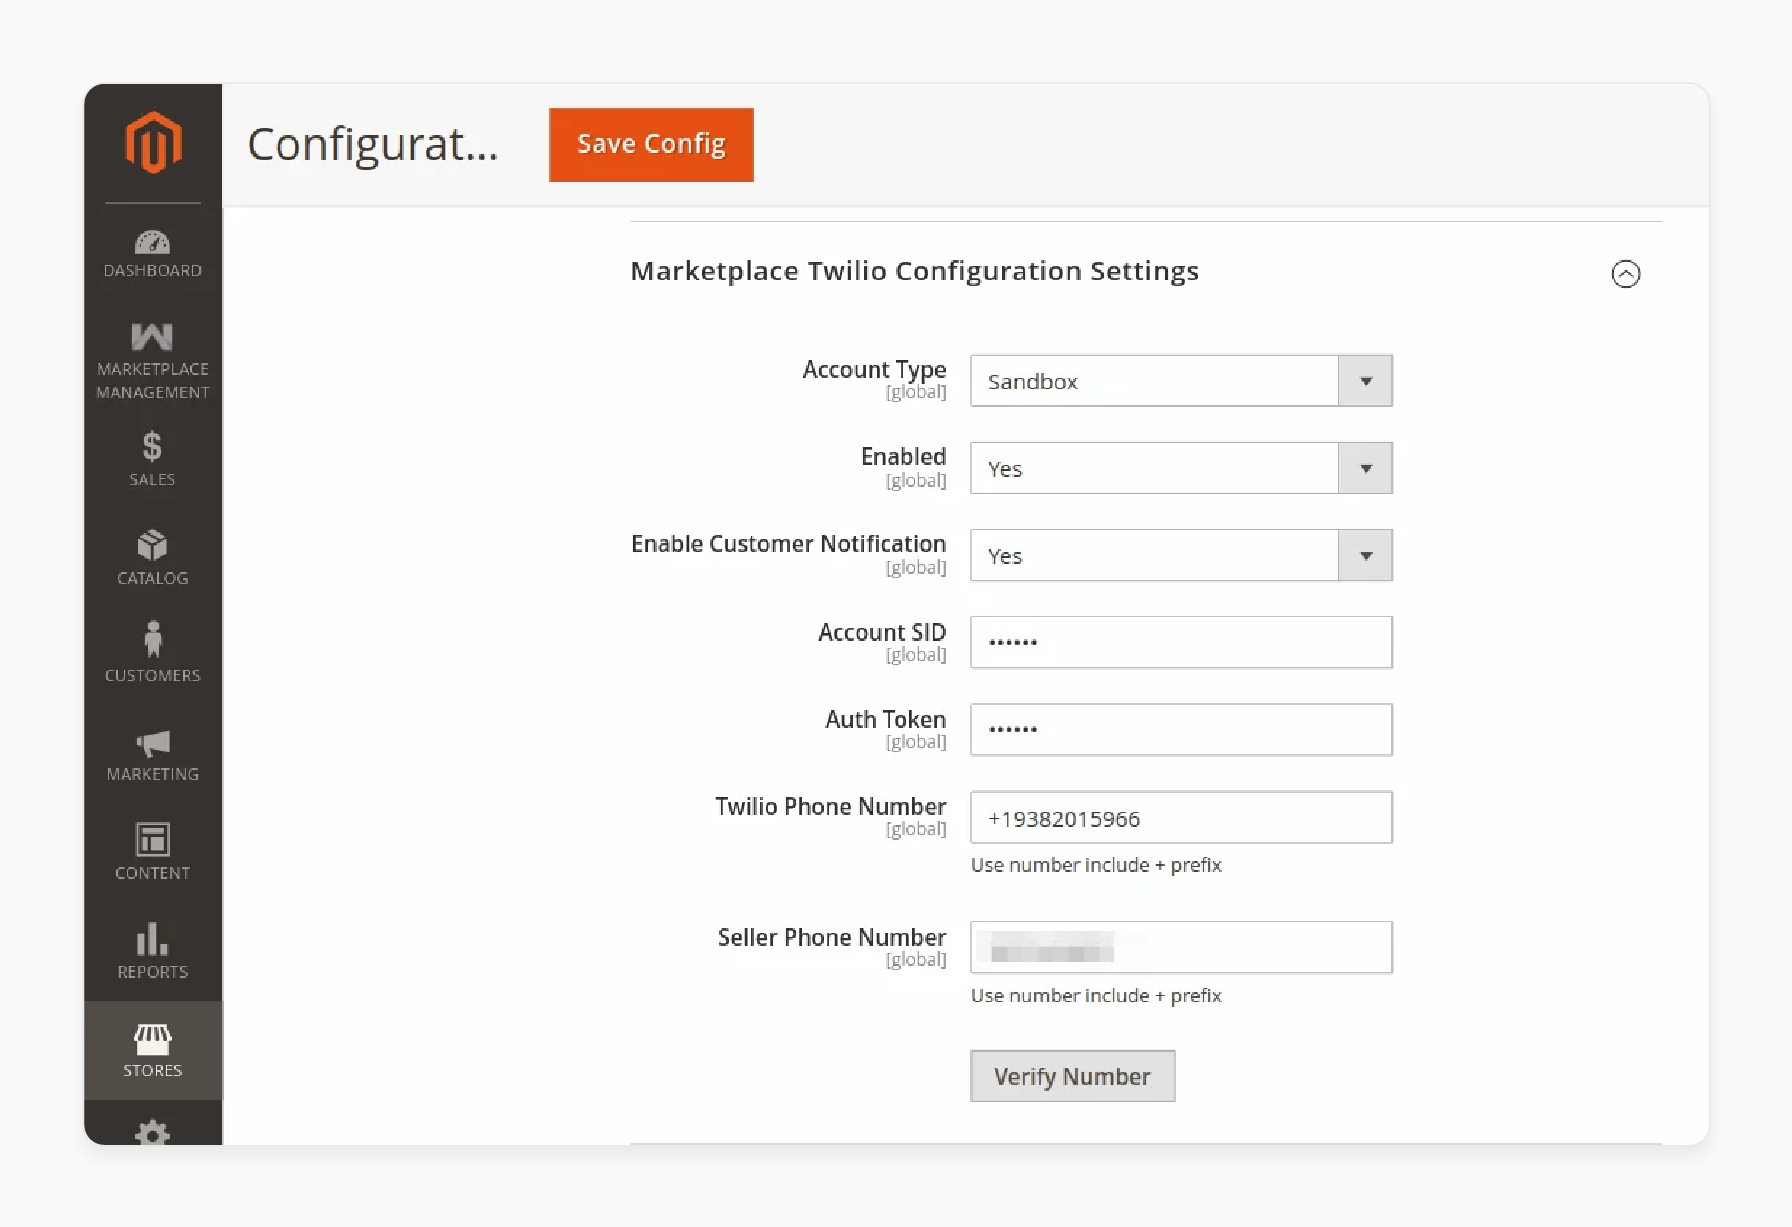Click the Save Config button
The height and width of the screenshot is (1227, 1792).
[651, 145]
